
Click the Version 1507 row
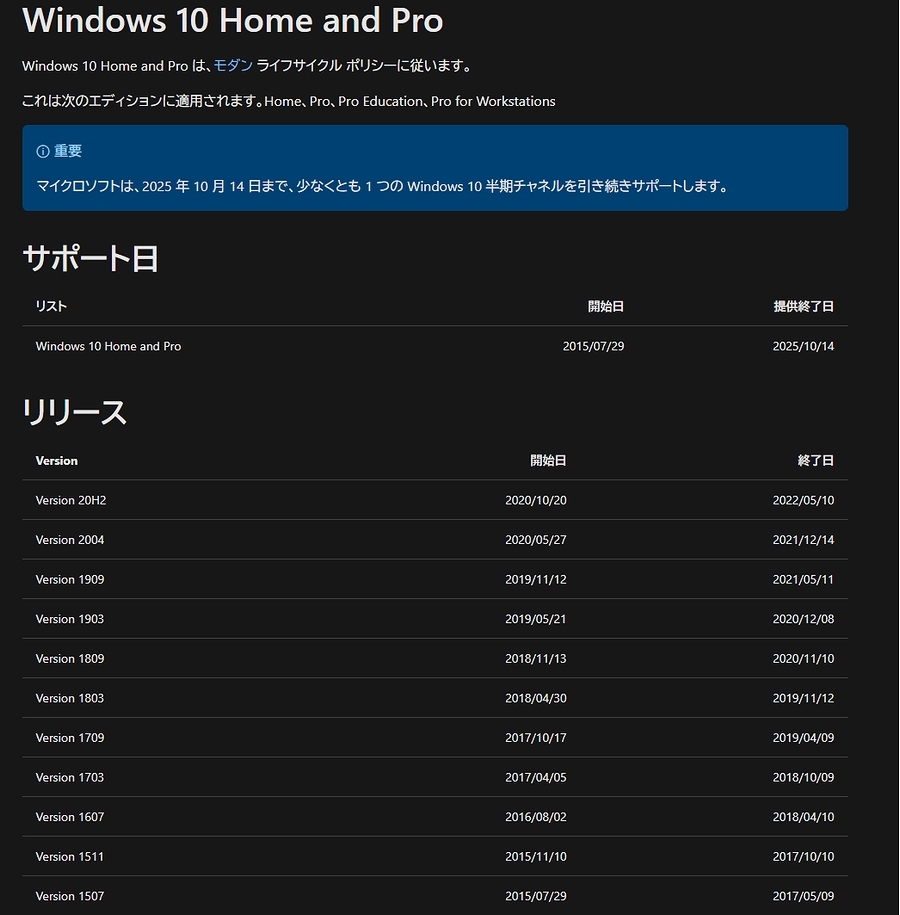tap(435, 896)
